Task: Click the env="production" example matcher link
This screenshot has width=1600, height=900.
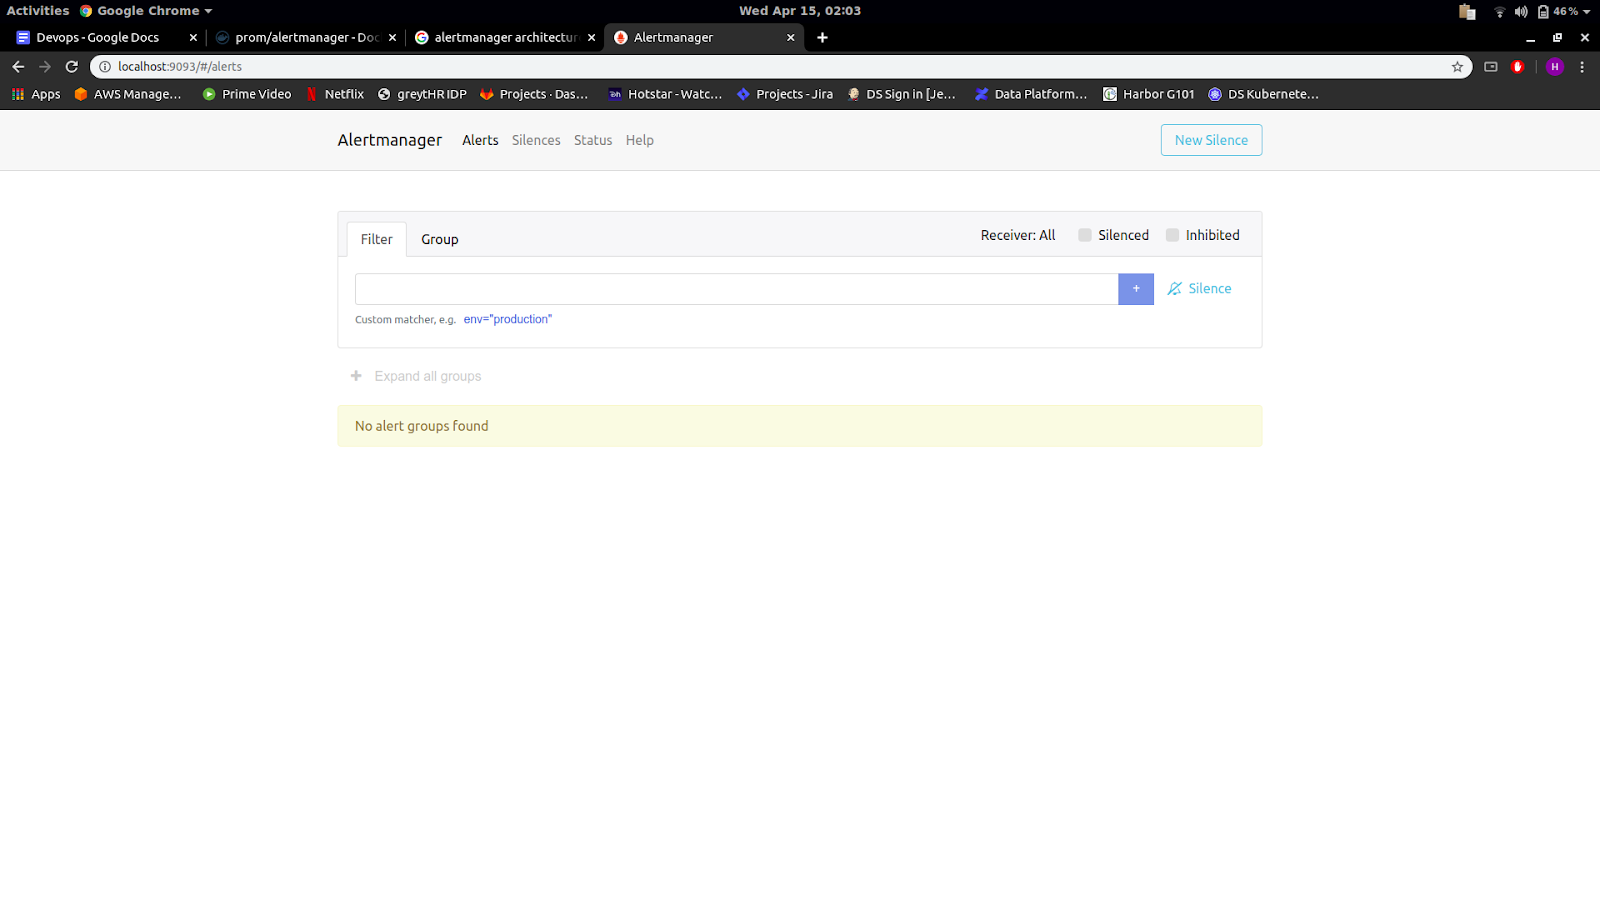Action: 507,320
